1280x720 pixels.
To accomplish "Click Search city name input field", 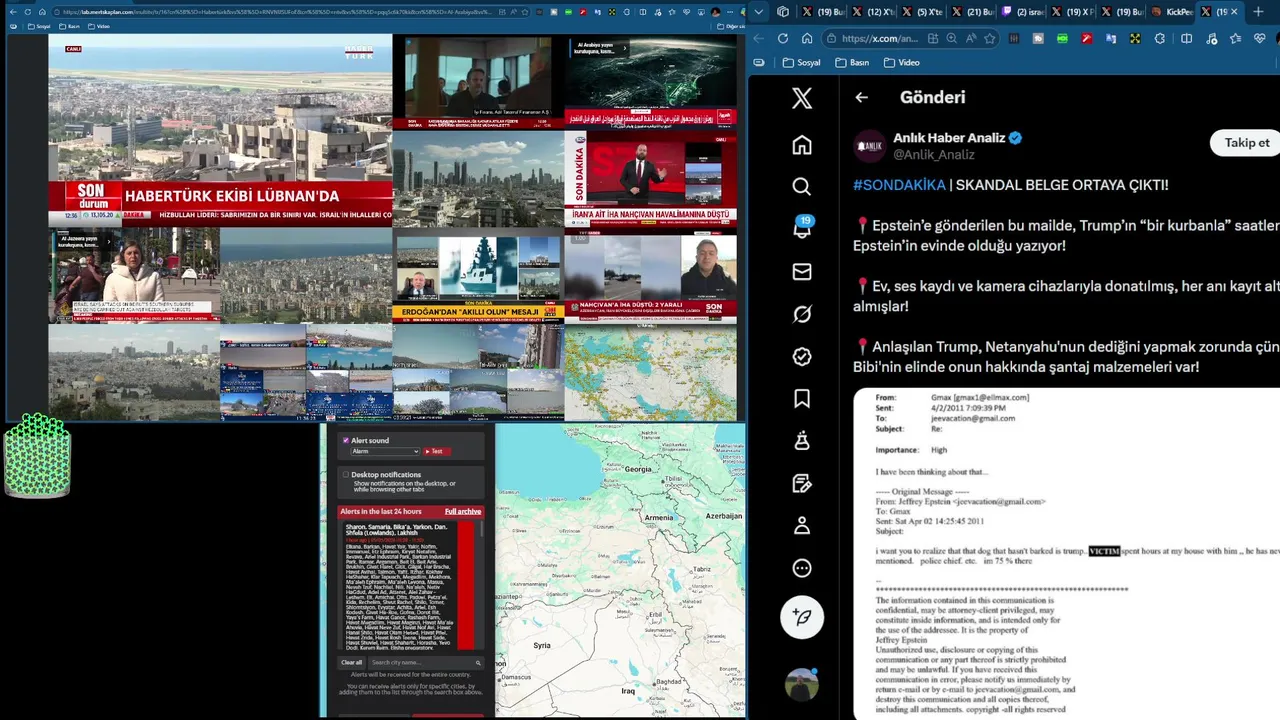I will pyautogui.click(x=425, y=662).
